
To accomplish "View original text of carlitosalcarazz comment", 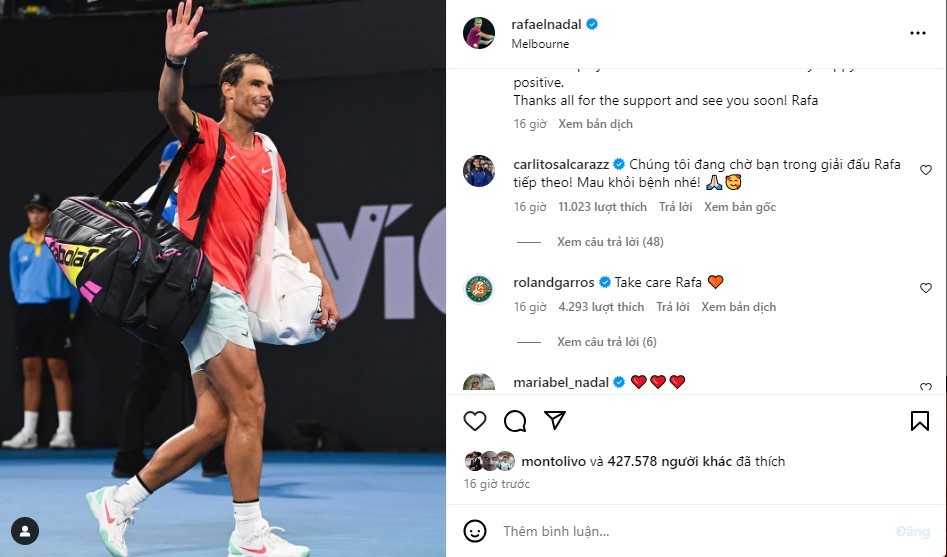I will click(740, 207).
